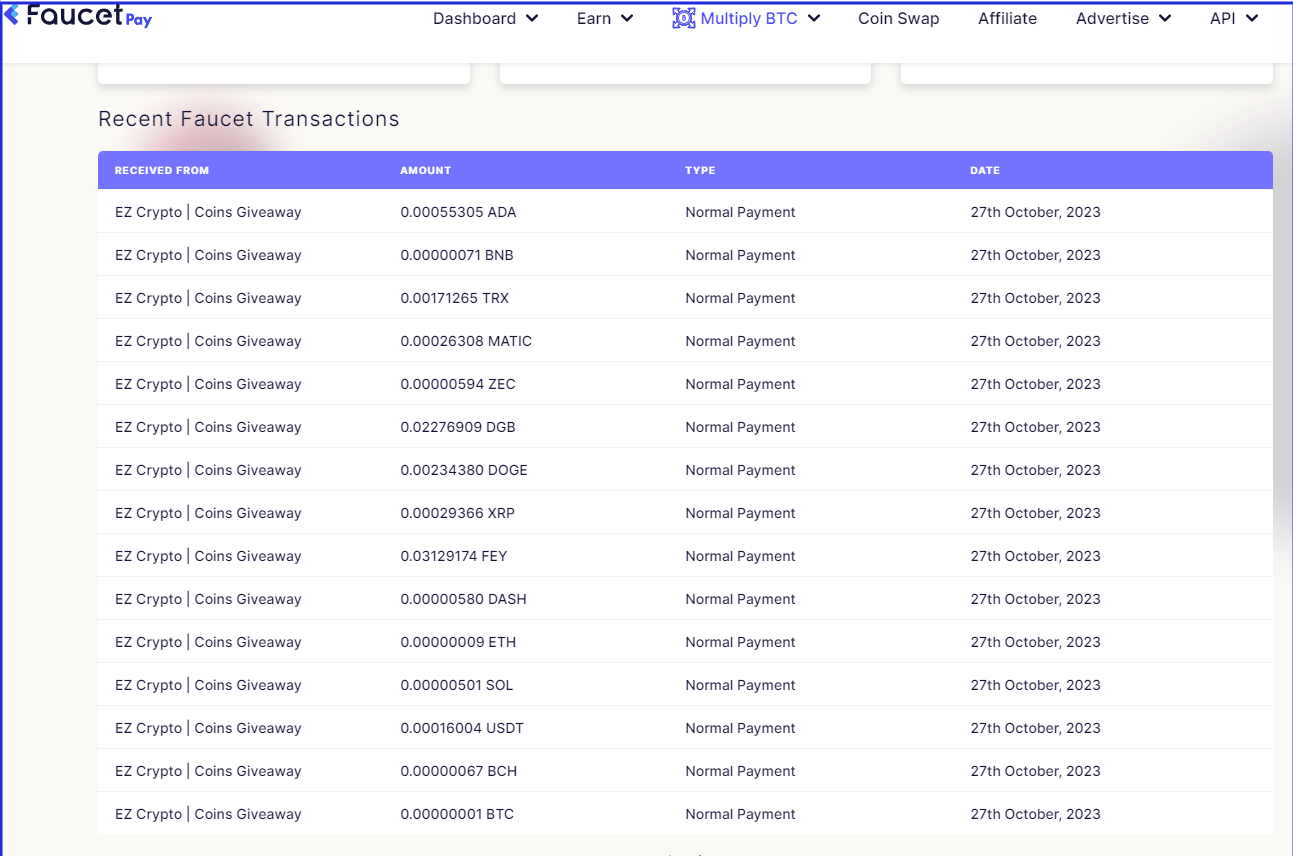1293x856 pixels.
Task: Expand the Advertise dropdown chevron
Action: point(1164,18)
